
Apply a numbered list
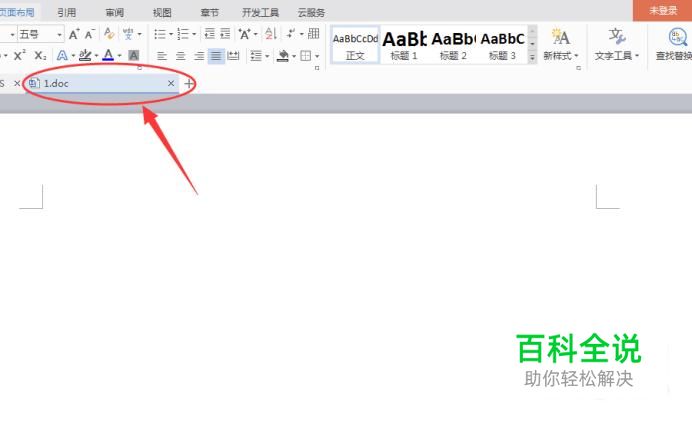click(183, 34)
